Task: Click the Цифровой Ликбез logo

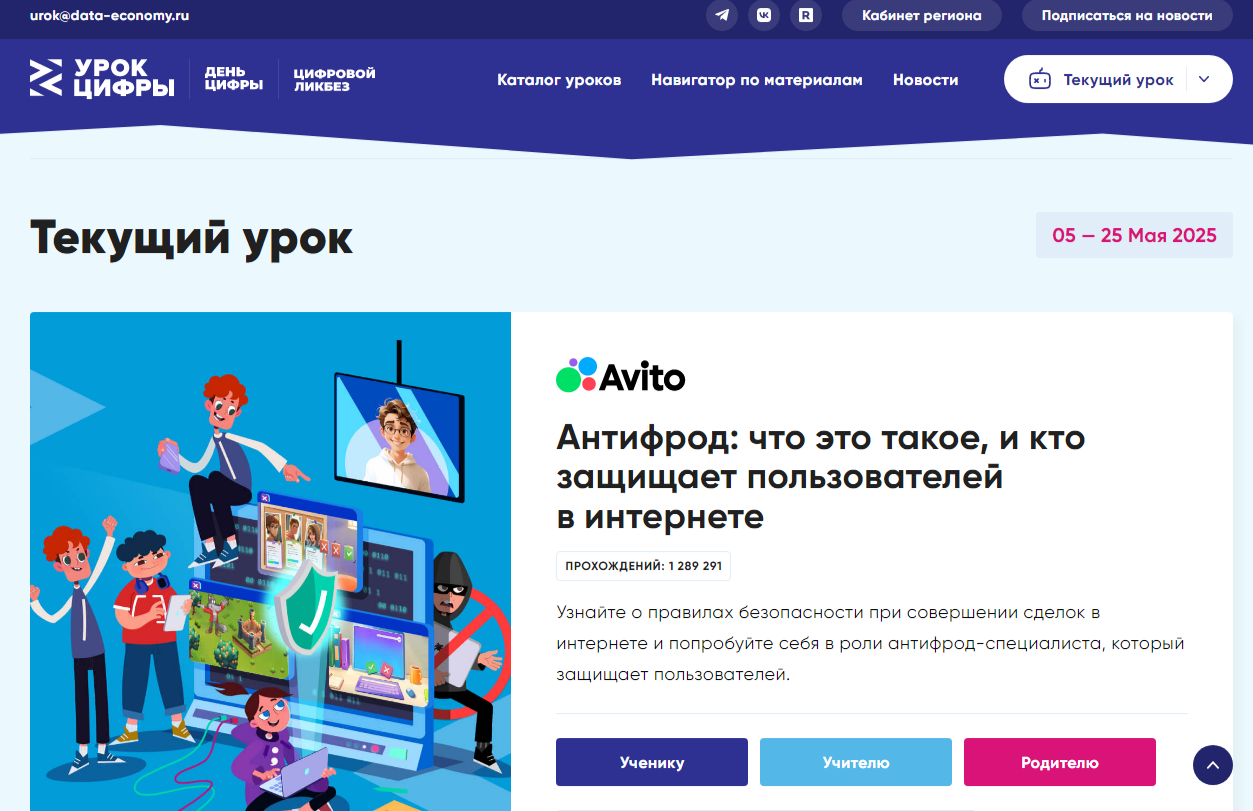Action: tap(334, 79)
